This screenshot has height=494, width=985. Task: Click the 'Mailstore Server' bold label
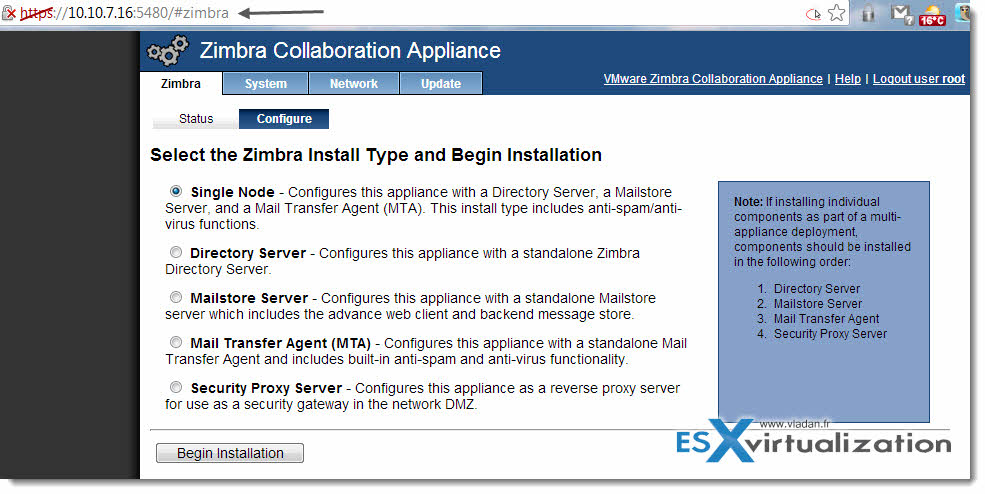249,299
